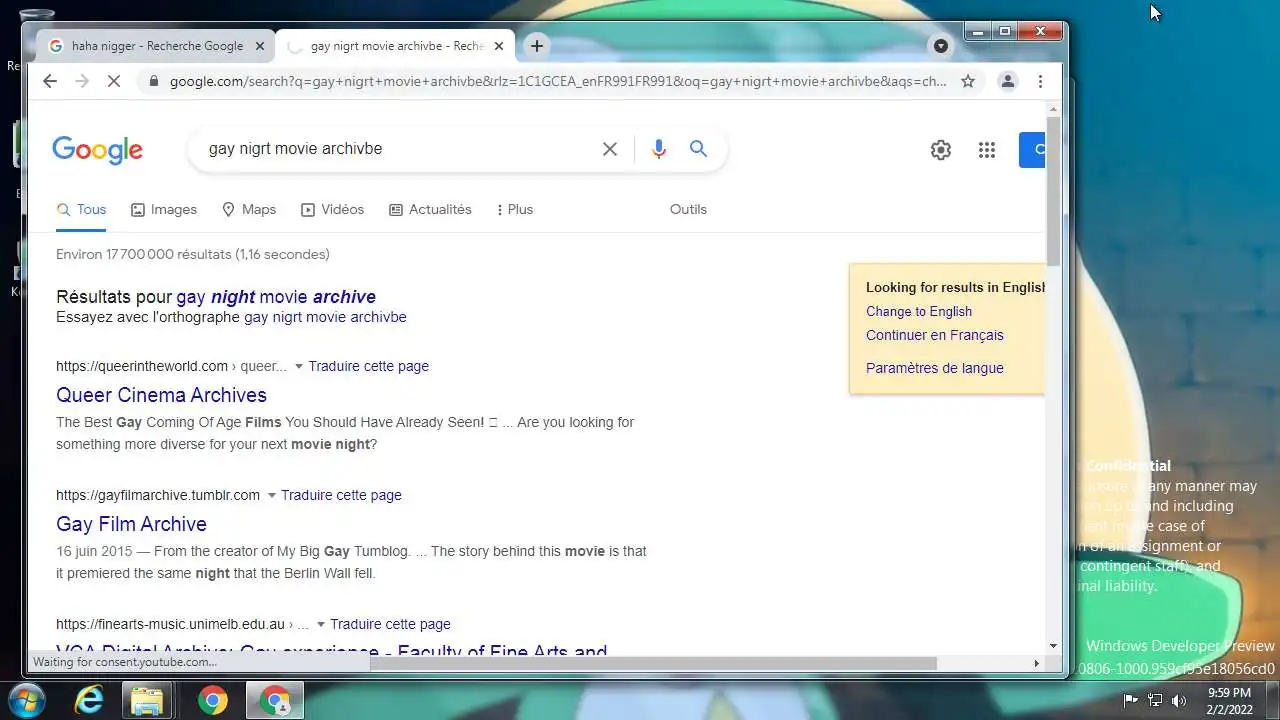
Task: Expand options arrow for unimelb result
Action: click(320, 625)
